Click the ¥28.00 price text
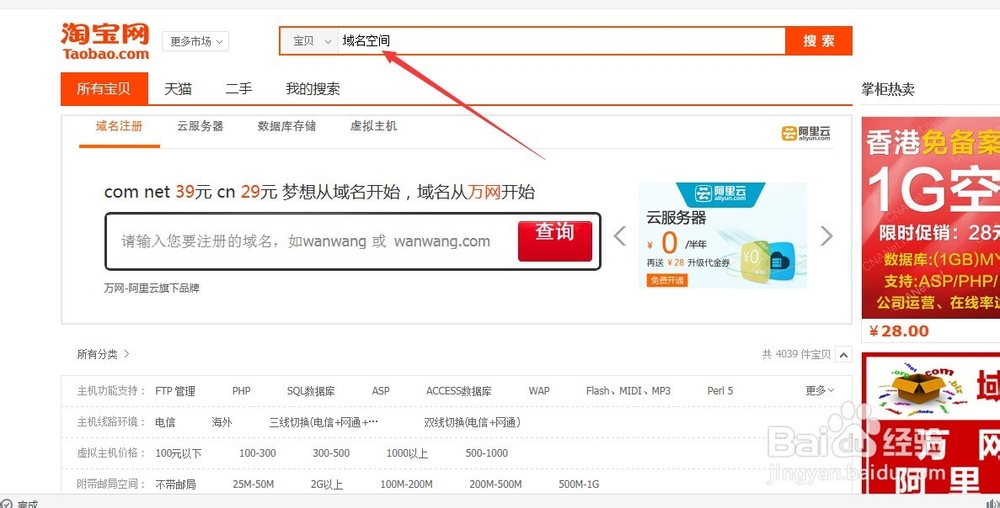1000x508 pixels. coord(899,331)
